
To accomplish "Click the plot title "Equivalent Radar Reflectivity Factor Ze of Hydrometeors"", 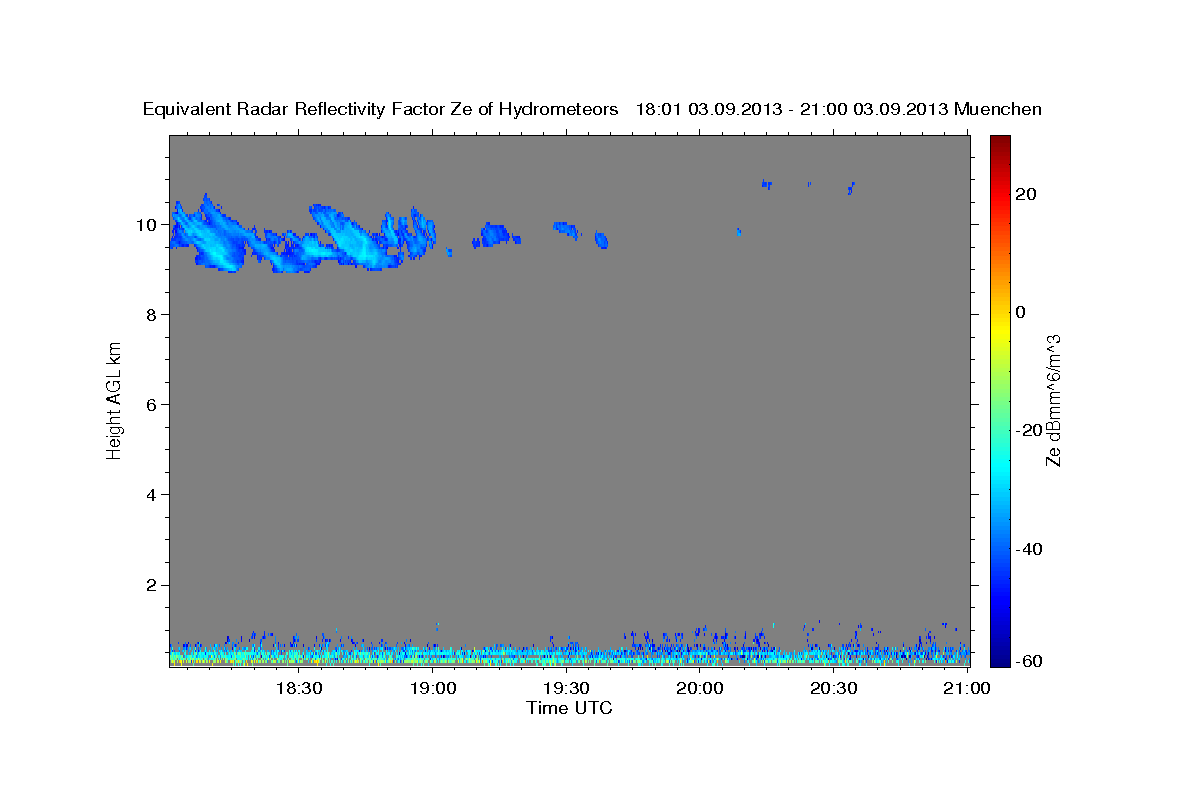I will (381, 110).
